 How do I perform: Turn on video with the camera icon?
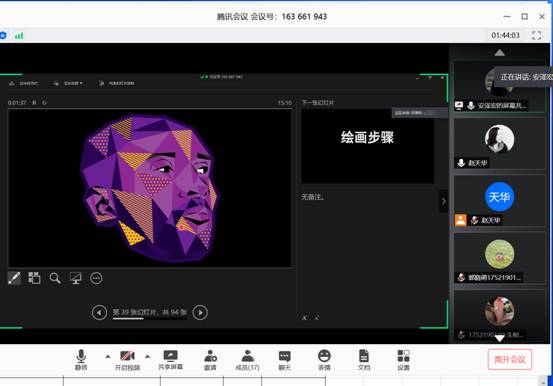click(x=127, y=360)
